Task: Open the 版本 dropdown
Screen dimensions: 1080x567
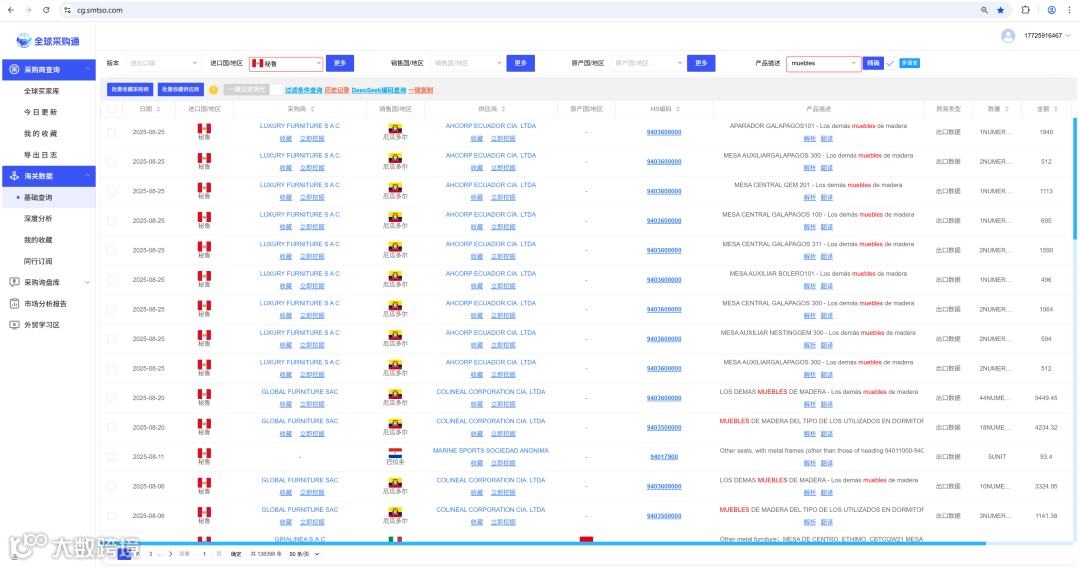Action: pos(163,63)
